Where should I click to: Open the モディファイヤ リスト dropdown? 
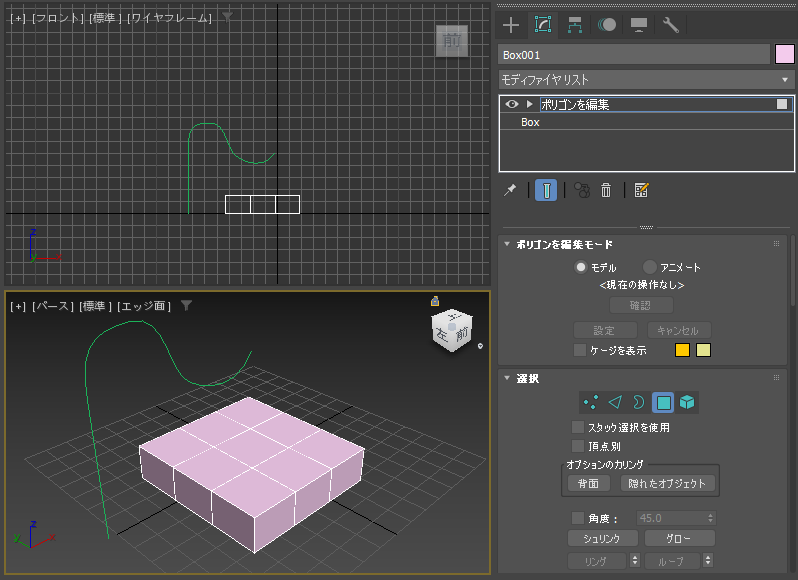646,80
